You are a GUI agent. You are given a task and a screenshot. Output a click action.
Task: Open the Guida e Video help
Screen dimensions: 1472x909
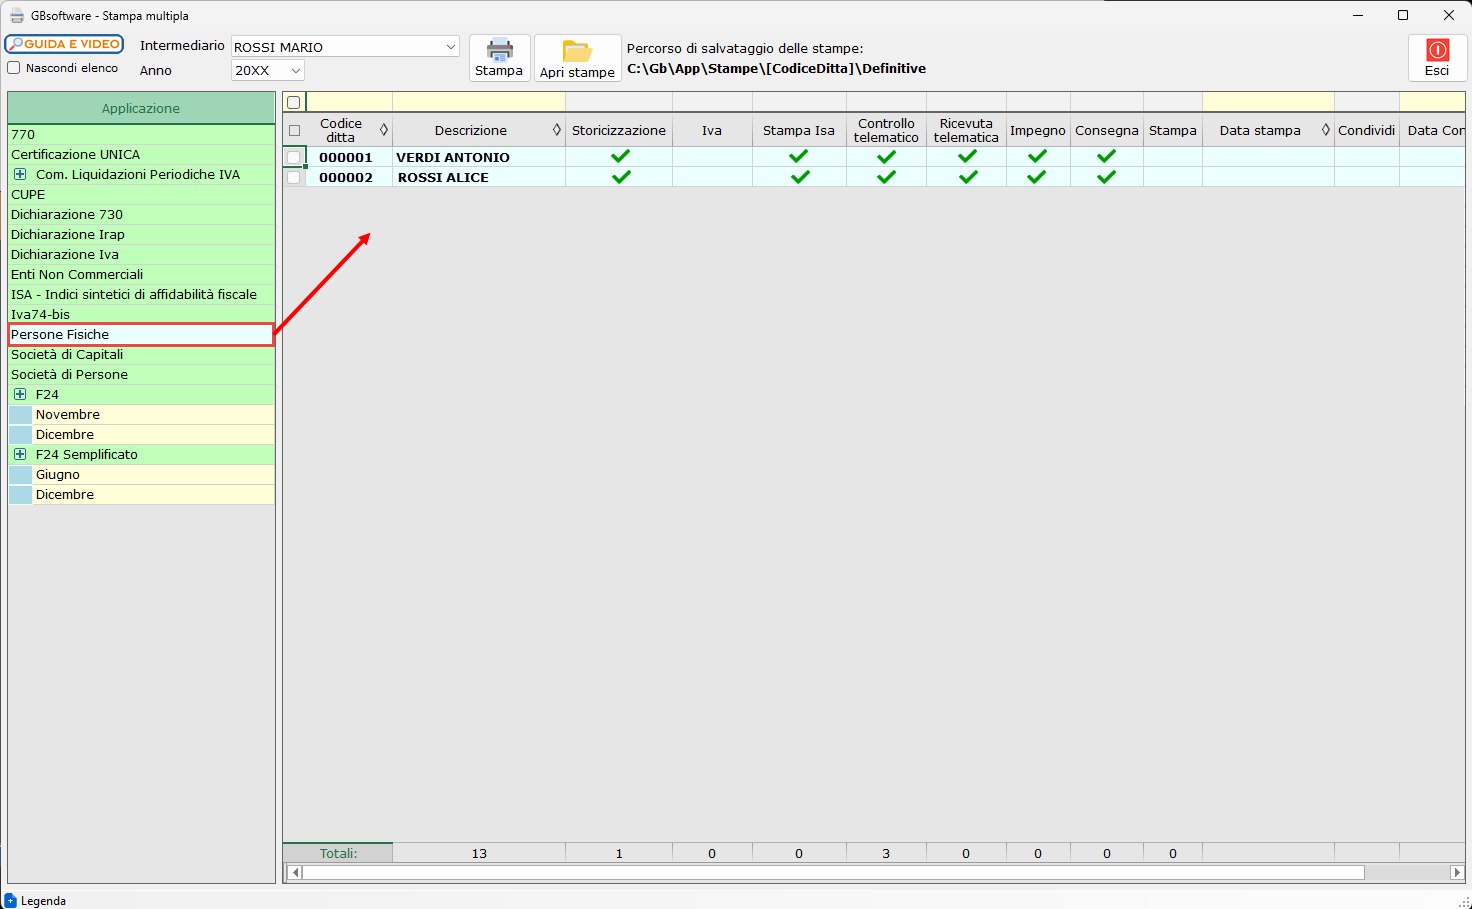click(x=64, y=44)
